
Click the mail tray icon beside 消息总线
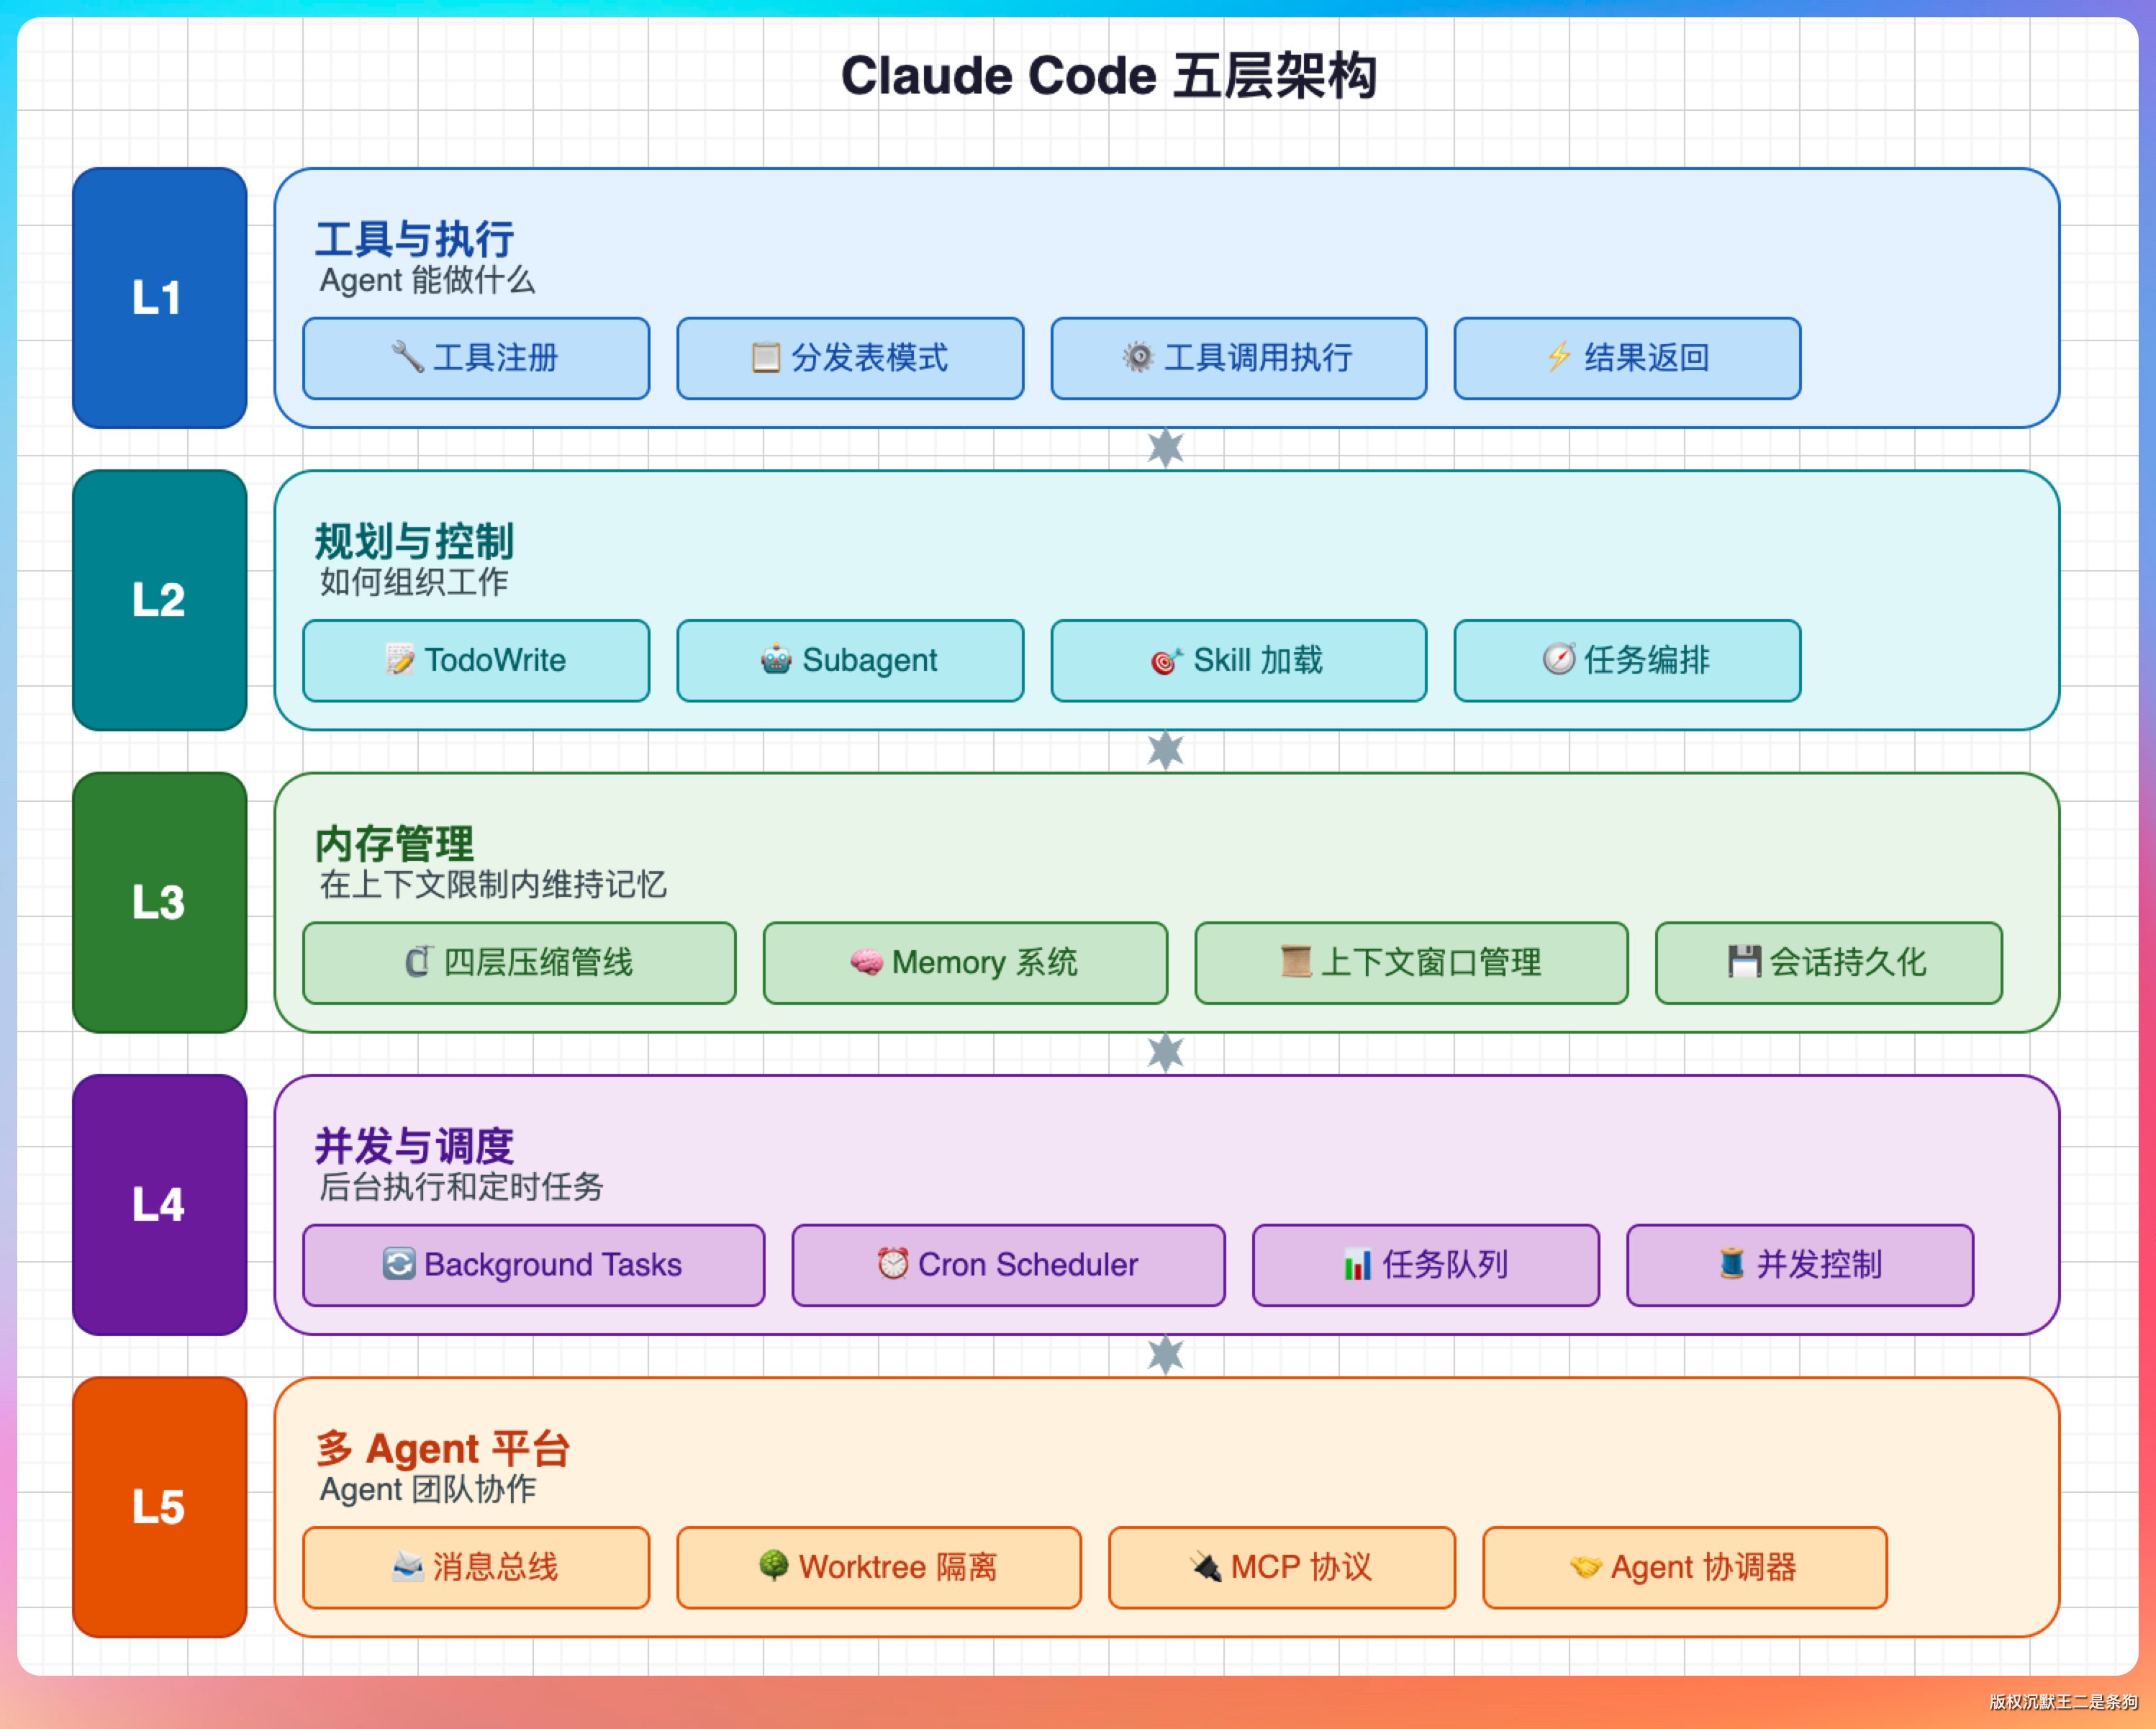(x=408, y=1566)
